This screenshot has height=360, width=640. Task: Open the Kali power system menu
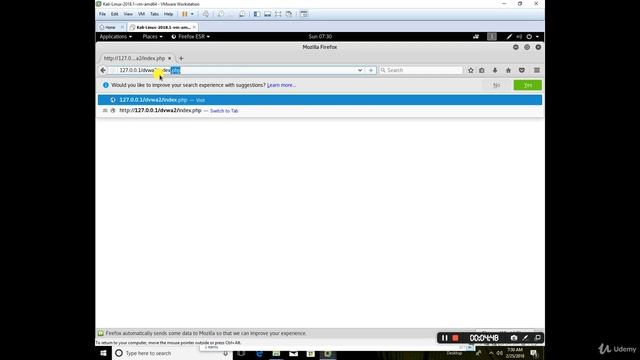click(x=533, y=36)
